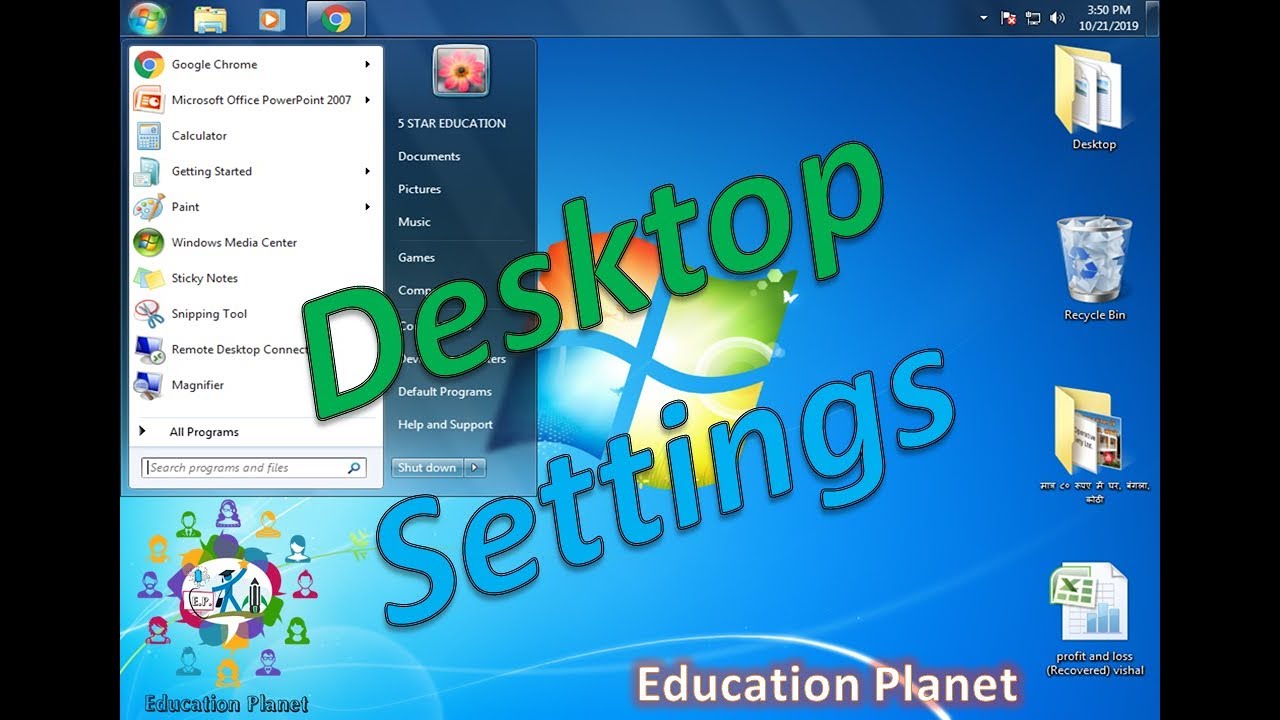Click the Snipping Tool label
This screenshot has height=720, width=1280.
209,314
